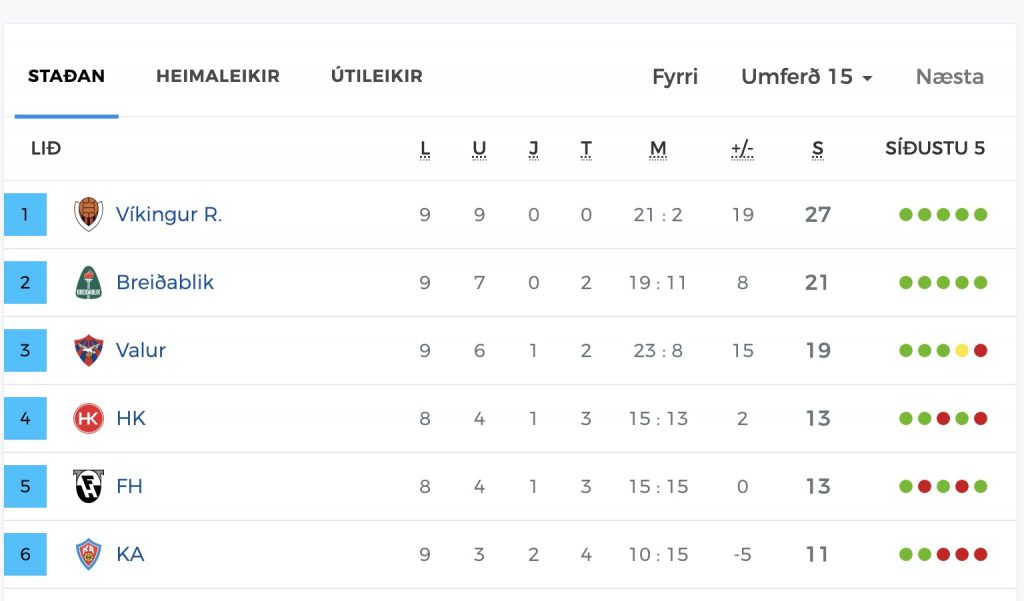Open the Breiðablik team link
Screen dimensions: 1024x601
point(165,282)
